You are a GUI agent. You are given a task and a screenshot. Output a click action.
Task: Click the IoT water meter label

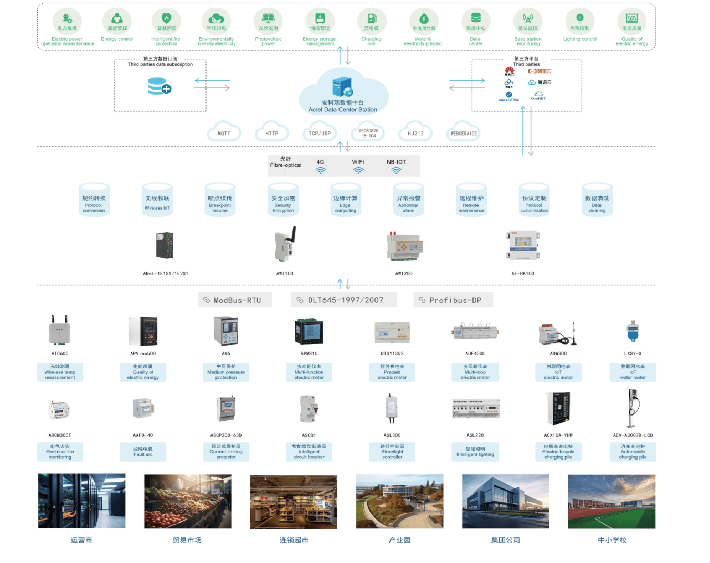pos(633,372)
